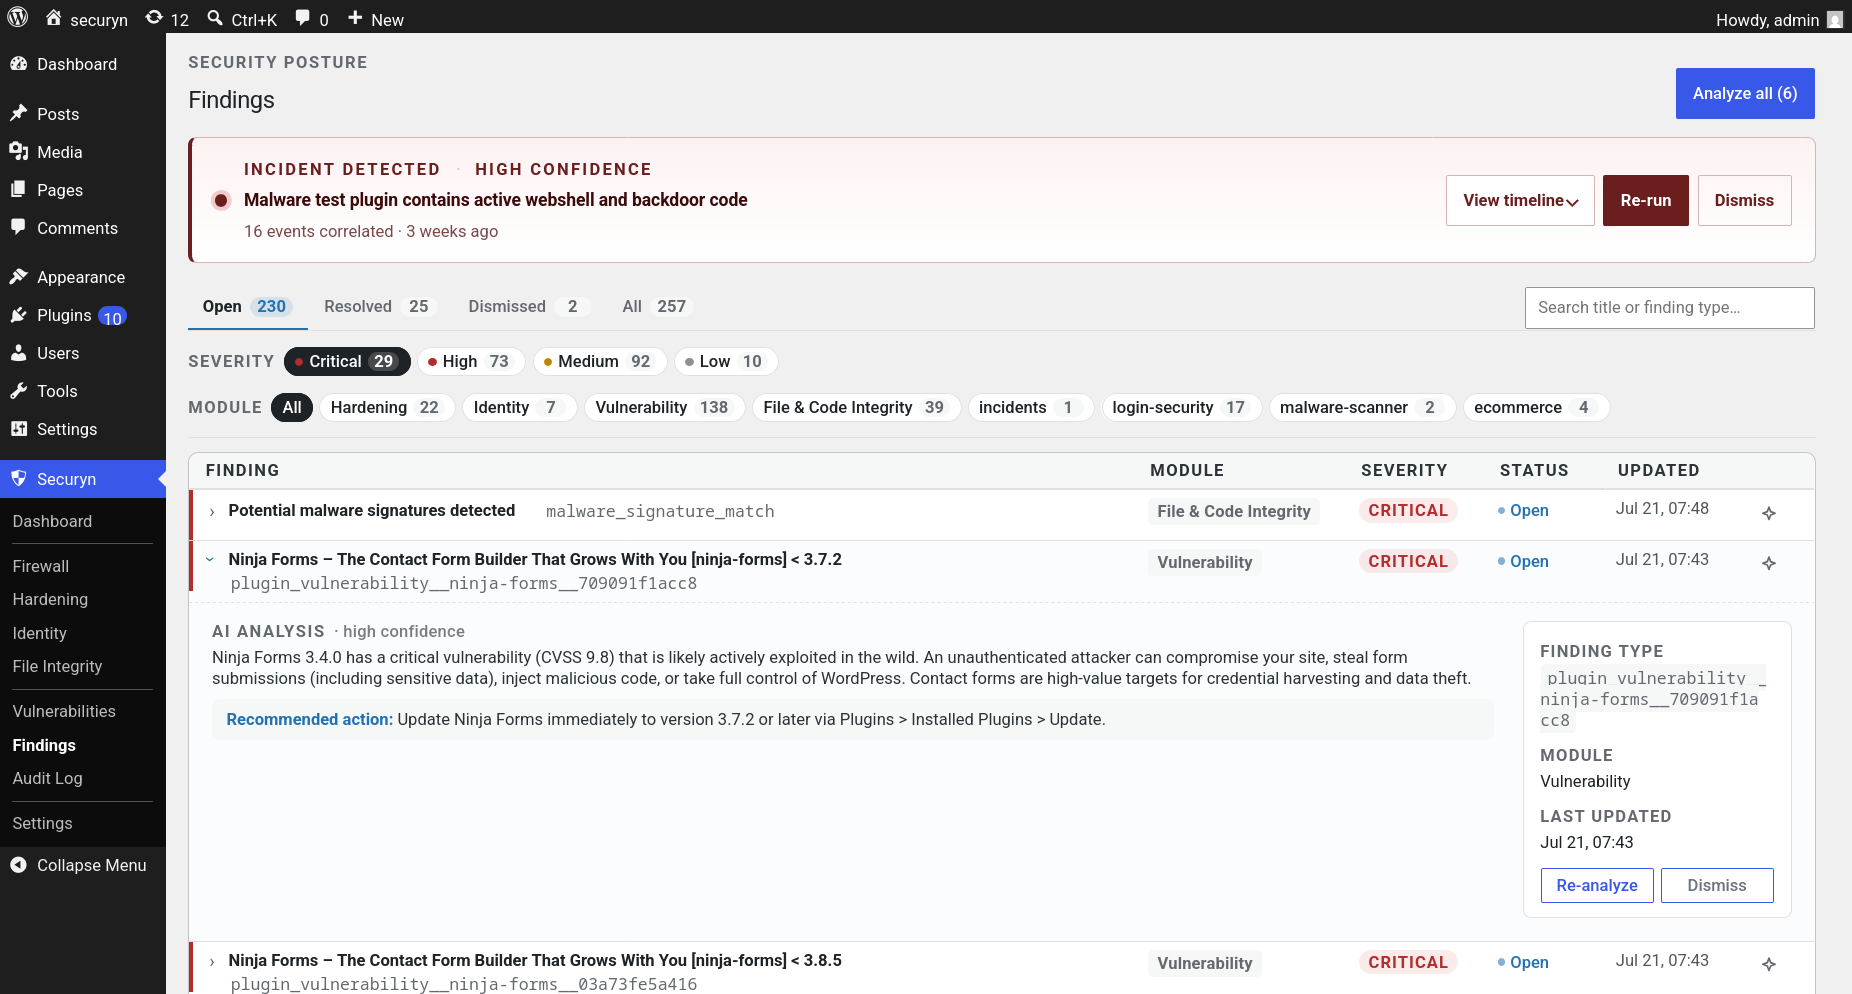Click the incident Re-run button
Image resolution: width=1852 pixels, height=994 pixels.
1645,200
